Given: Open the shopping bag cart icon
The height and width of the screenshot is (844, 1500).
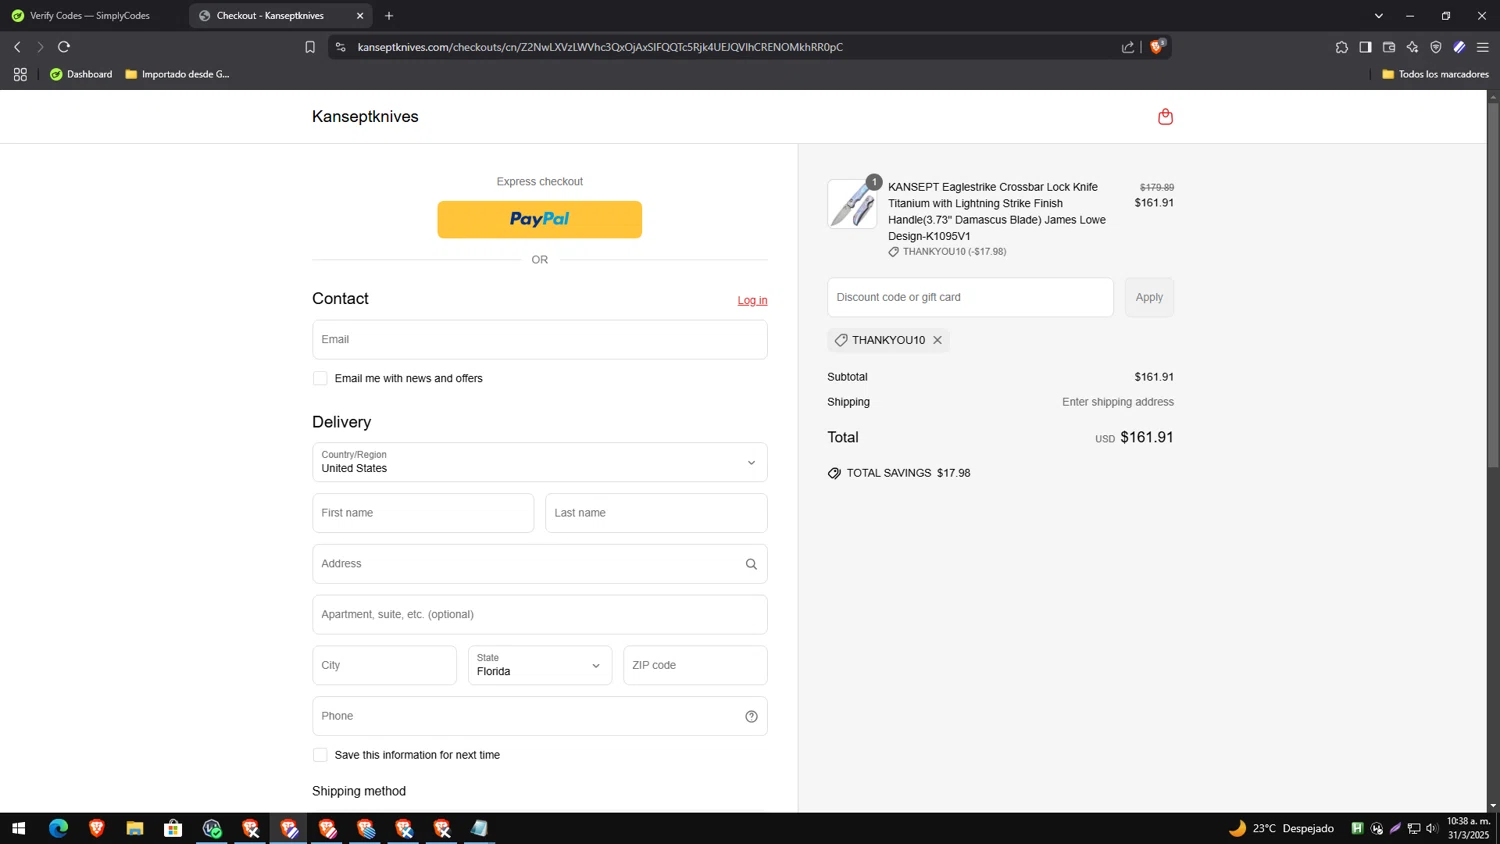Looking at the screenshot, I should [x=1165, y=117].
